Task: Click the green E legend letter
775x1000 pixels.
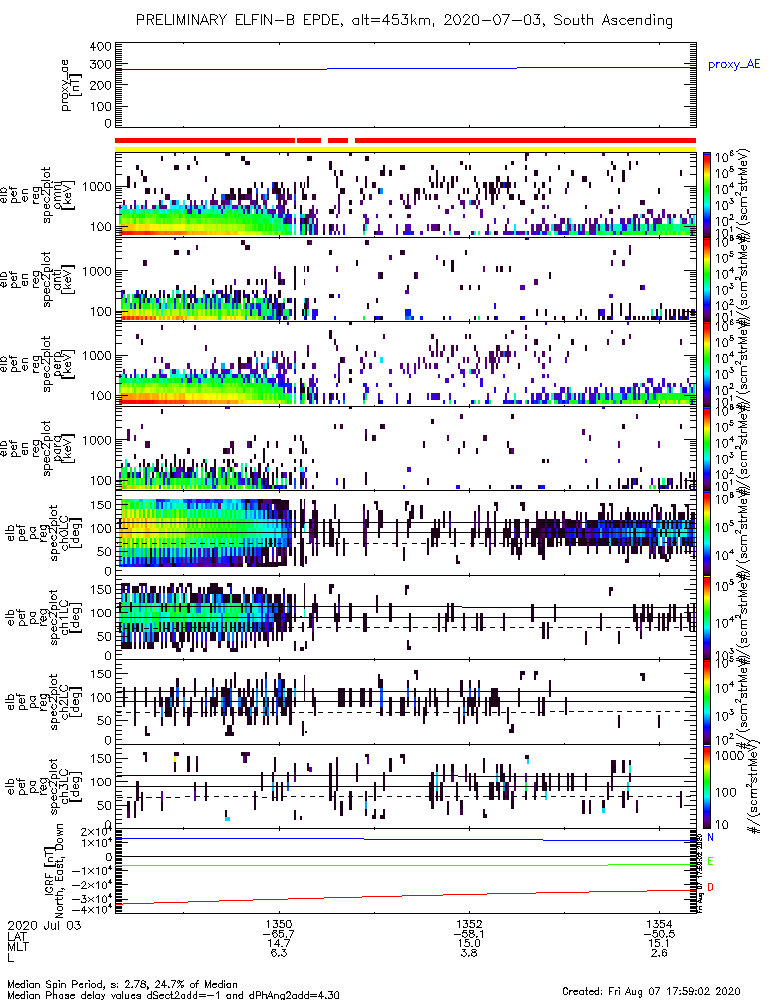Action: tap(710, 862)
